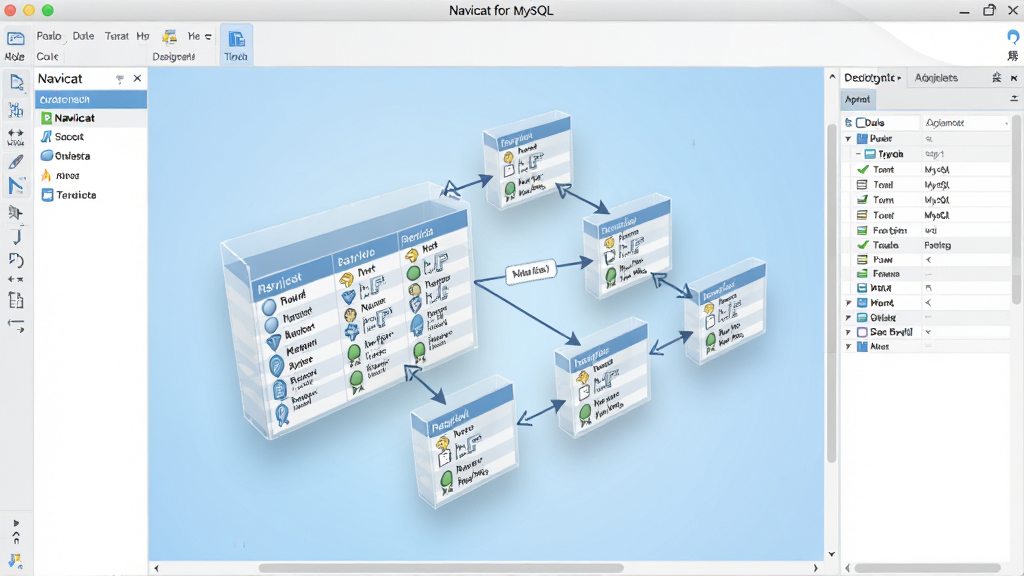This screenshot has width=1024, height=576.
Task: Click the swap arrows icon in the left toolbar
Action: [x=16, y=325]
